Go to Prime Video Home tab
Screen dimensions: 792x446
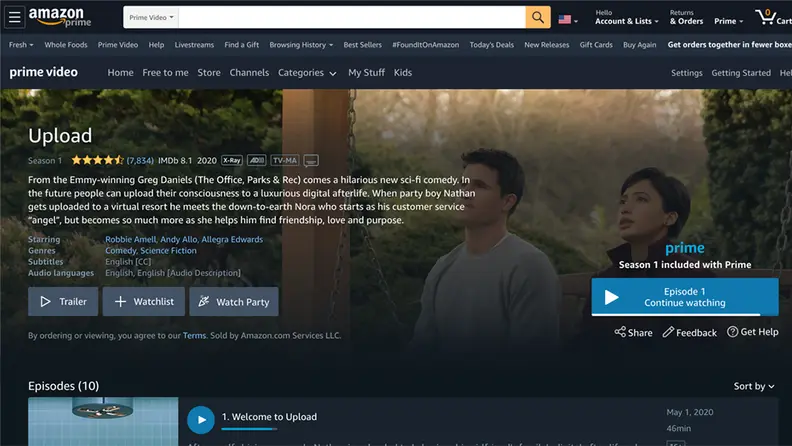(120, 73)
